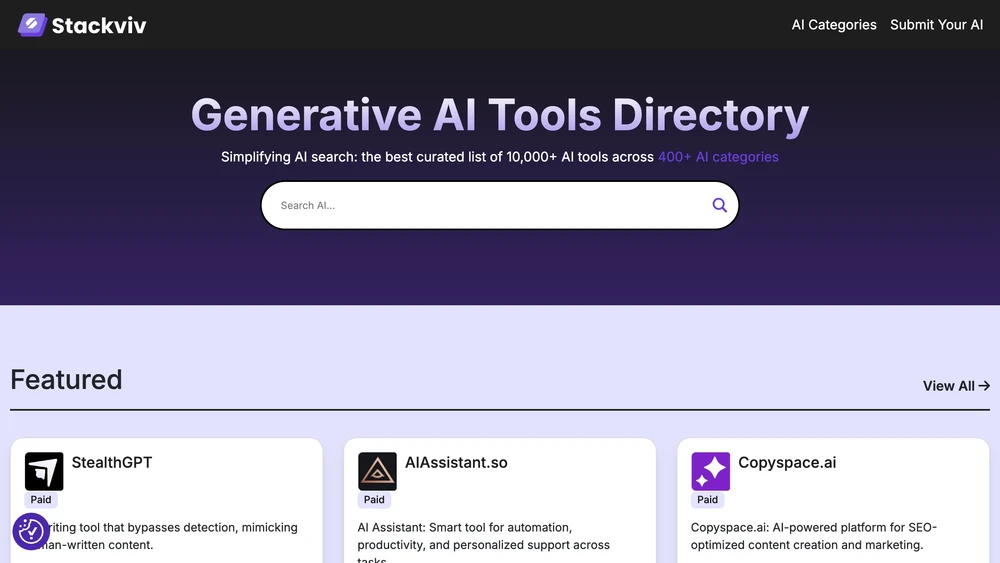The width and height of the screenshot is (1000, 563).
Task: Click the AI Assistant description text
Action: [x=483, y=545]
